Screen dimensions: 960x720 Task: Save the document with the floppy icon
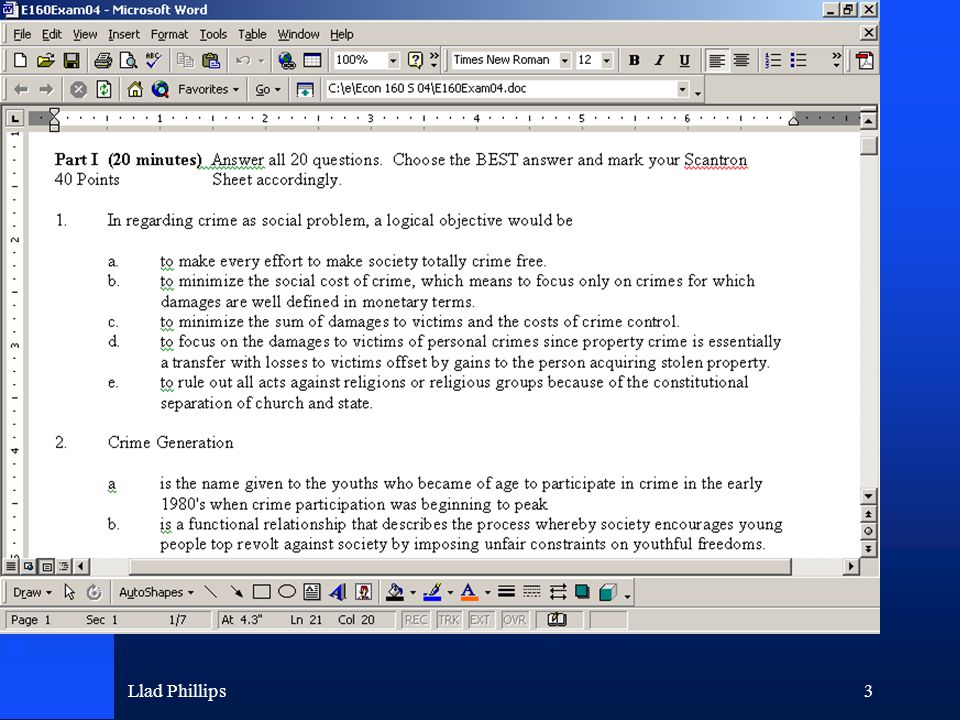click(x=72, y=60)
